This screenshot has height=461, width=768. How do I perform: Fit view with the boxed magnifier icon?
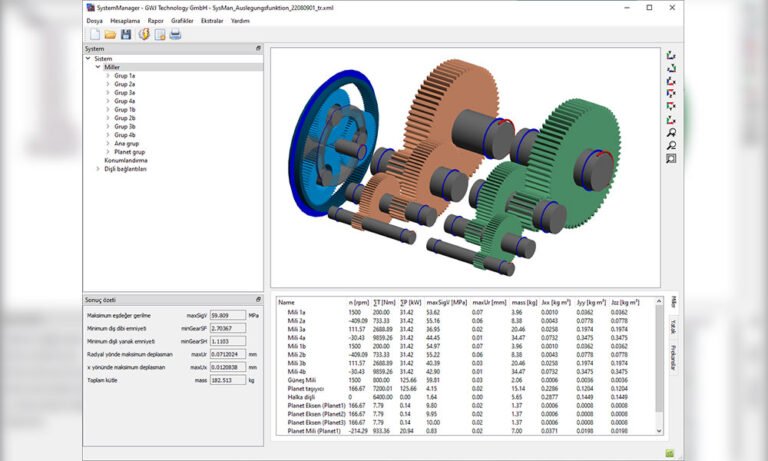click(x=671, y=159)
